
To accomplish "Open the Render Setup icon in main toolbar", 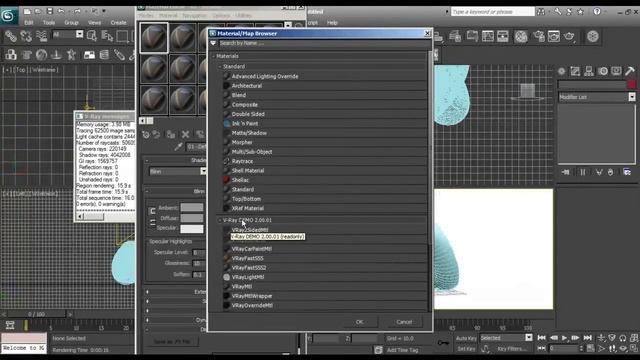I will click(538, 36).
